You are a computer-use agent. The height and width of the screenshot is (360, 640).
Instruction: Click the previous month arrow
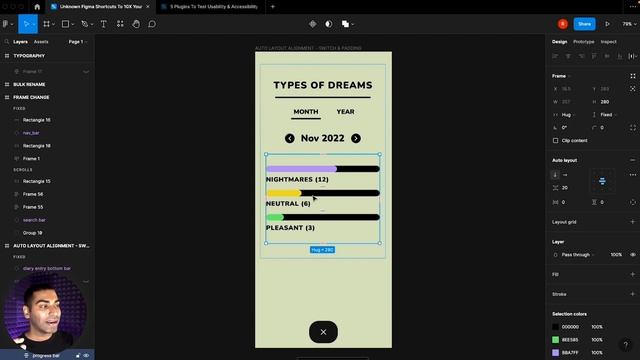coord(290,138)
